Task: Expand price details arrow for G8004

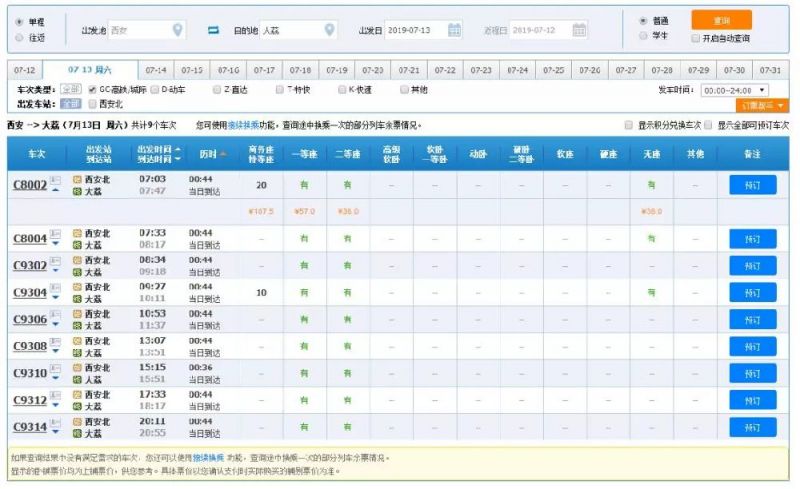Action: [56, 244]
